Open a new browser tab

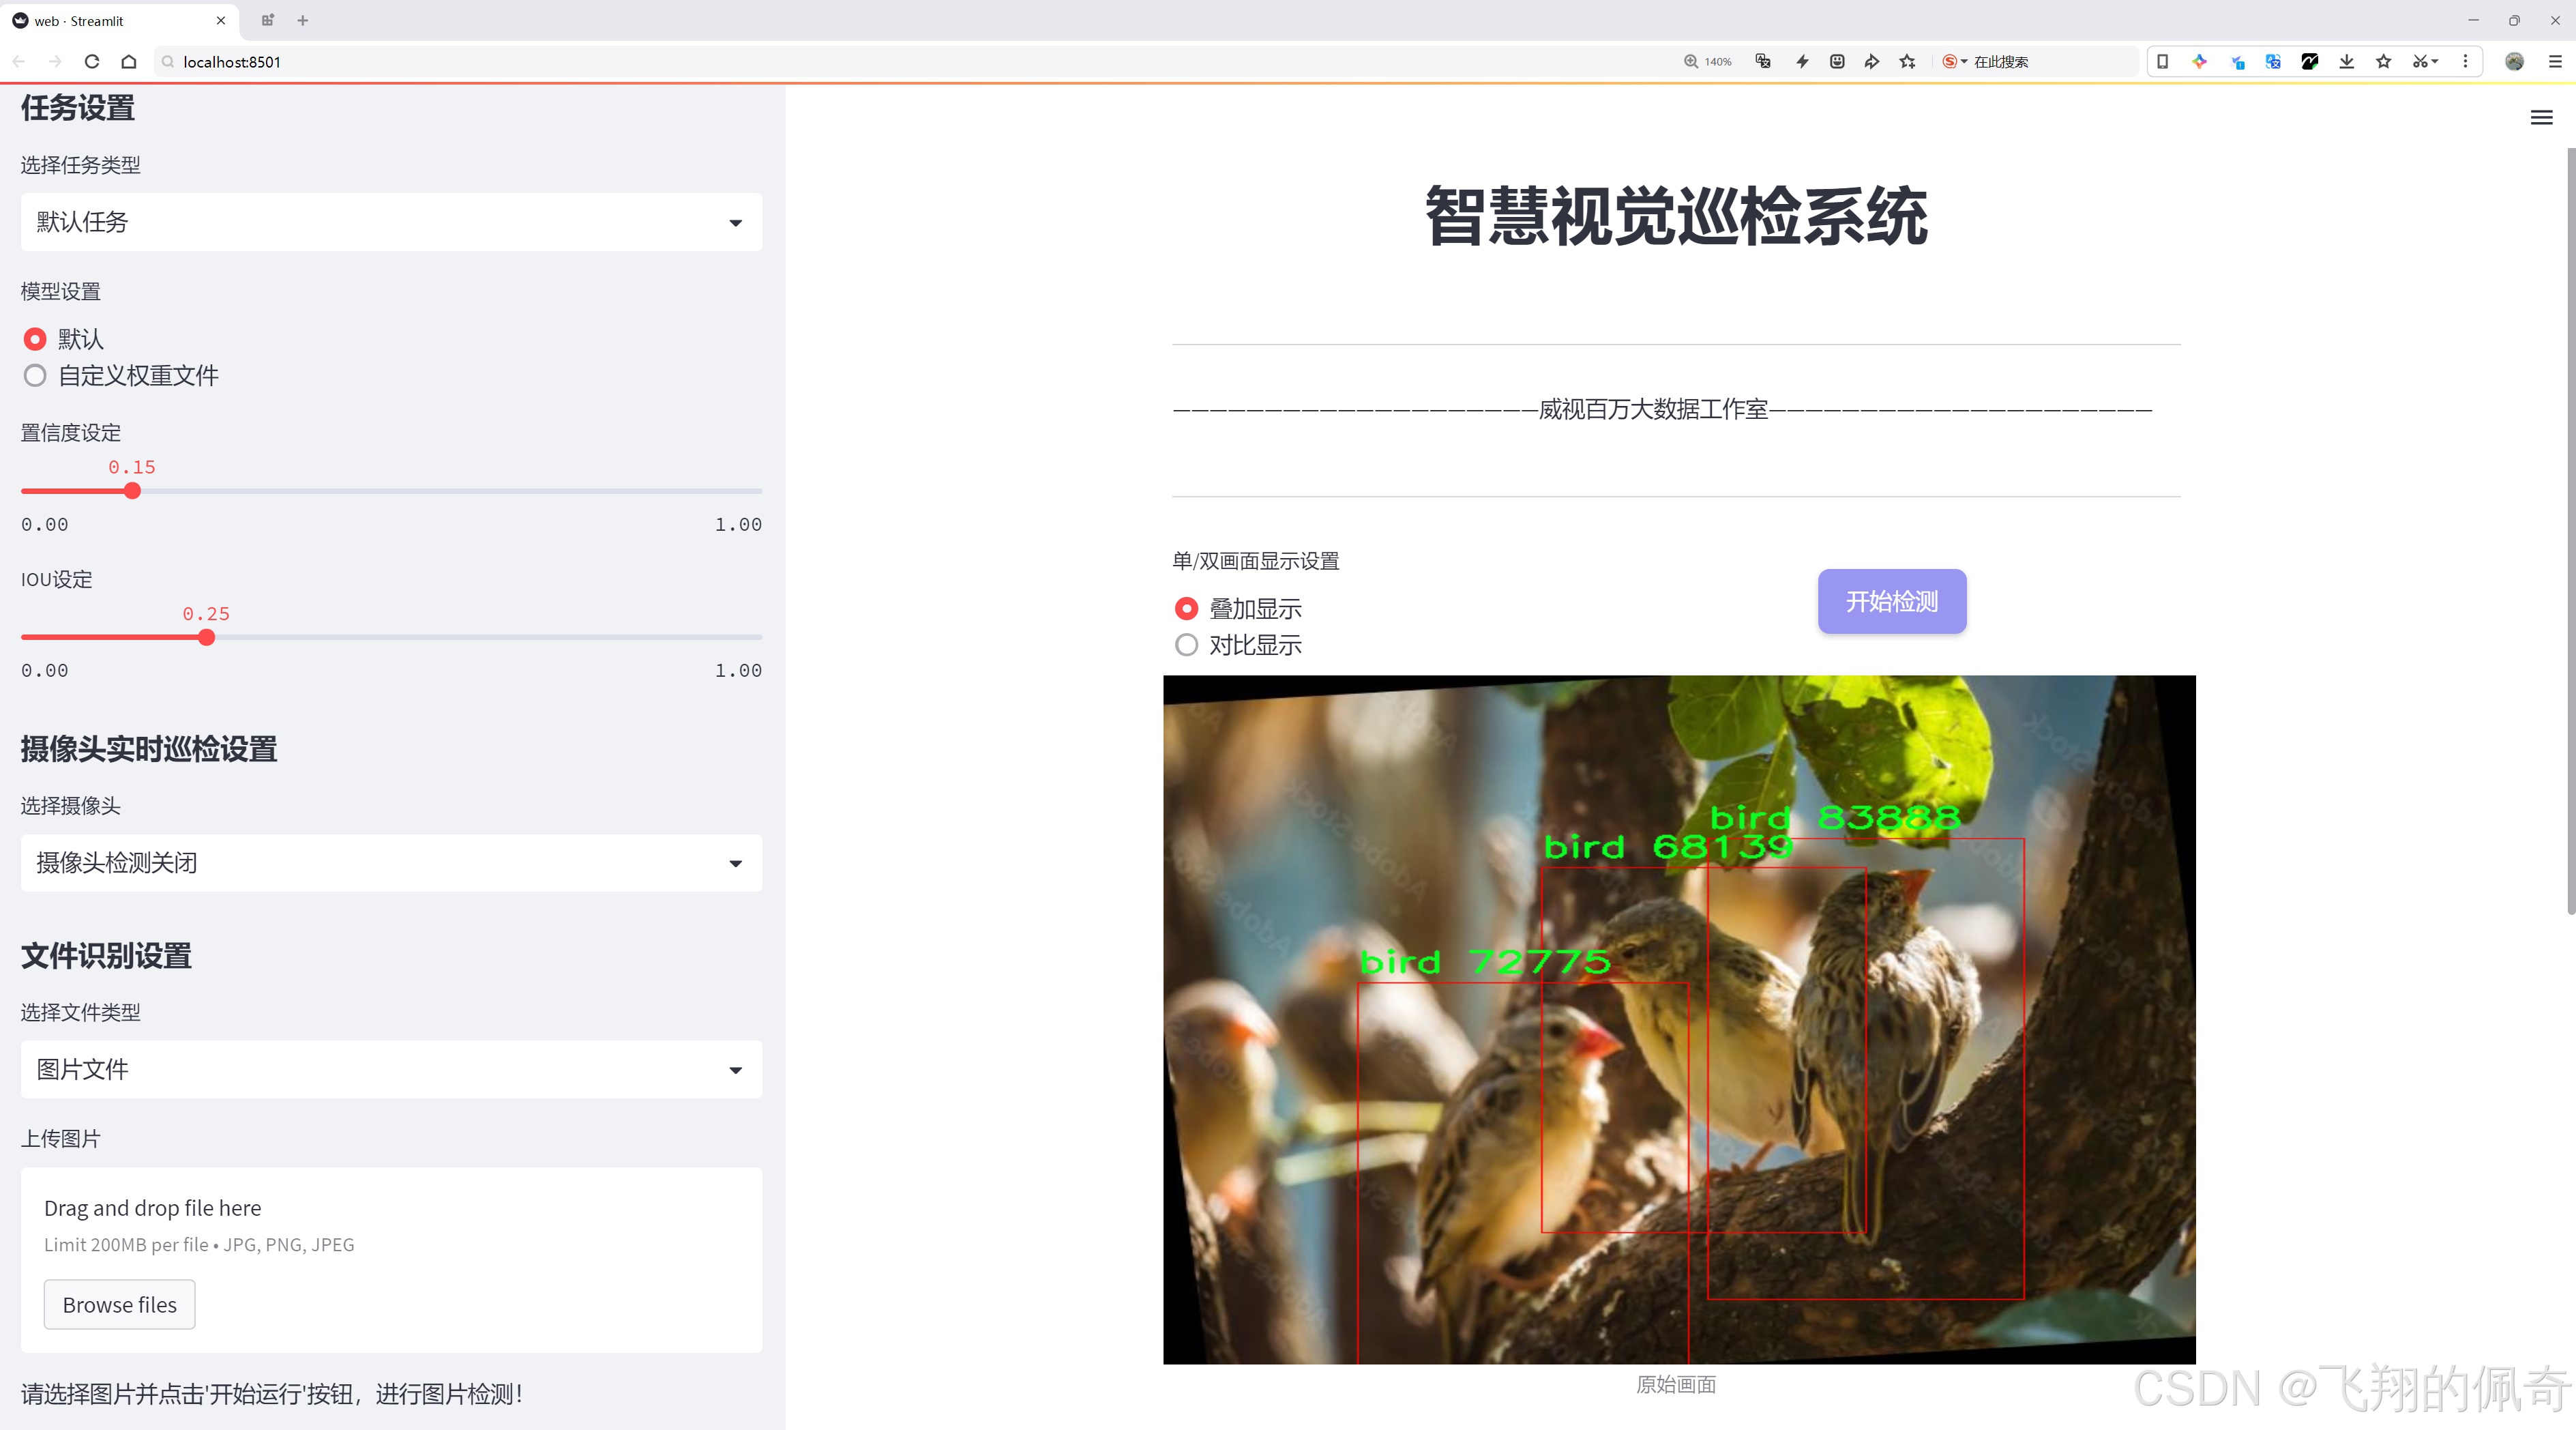[x=303, y=20]
